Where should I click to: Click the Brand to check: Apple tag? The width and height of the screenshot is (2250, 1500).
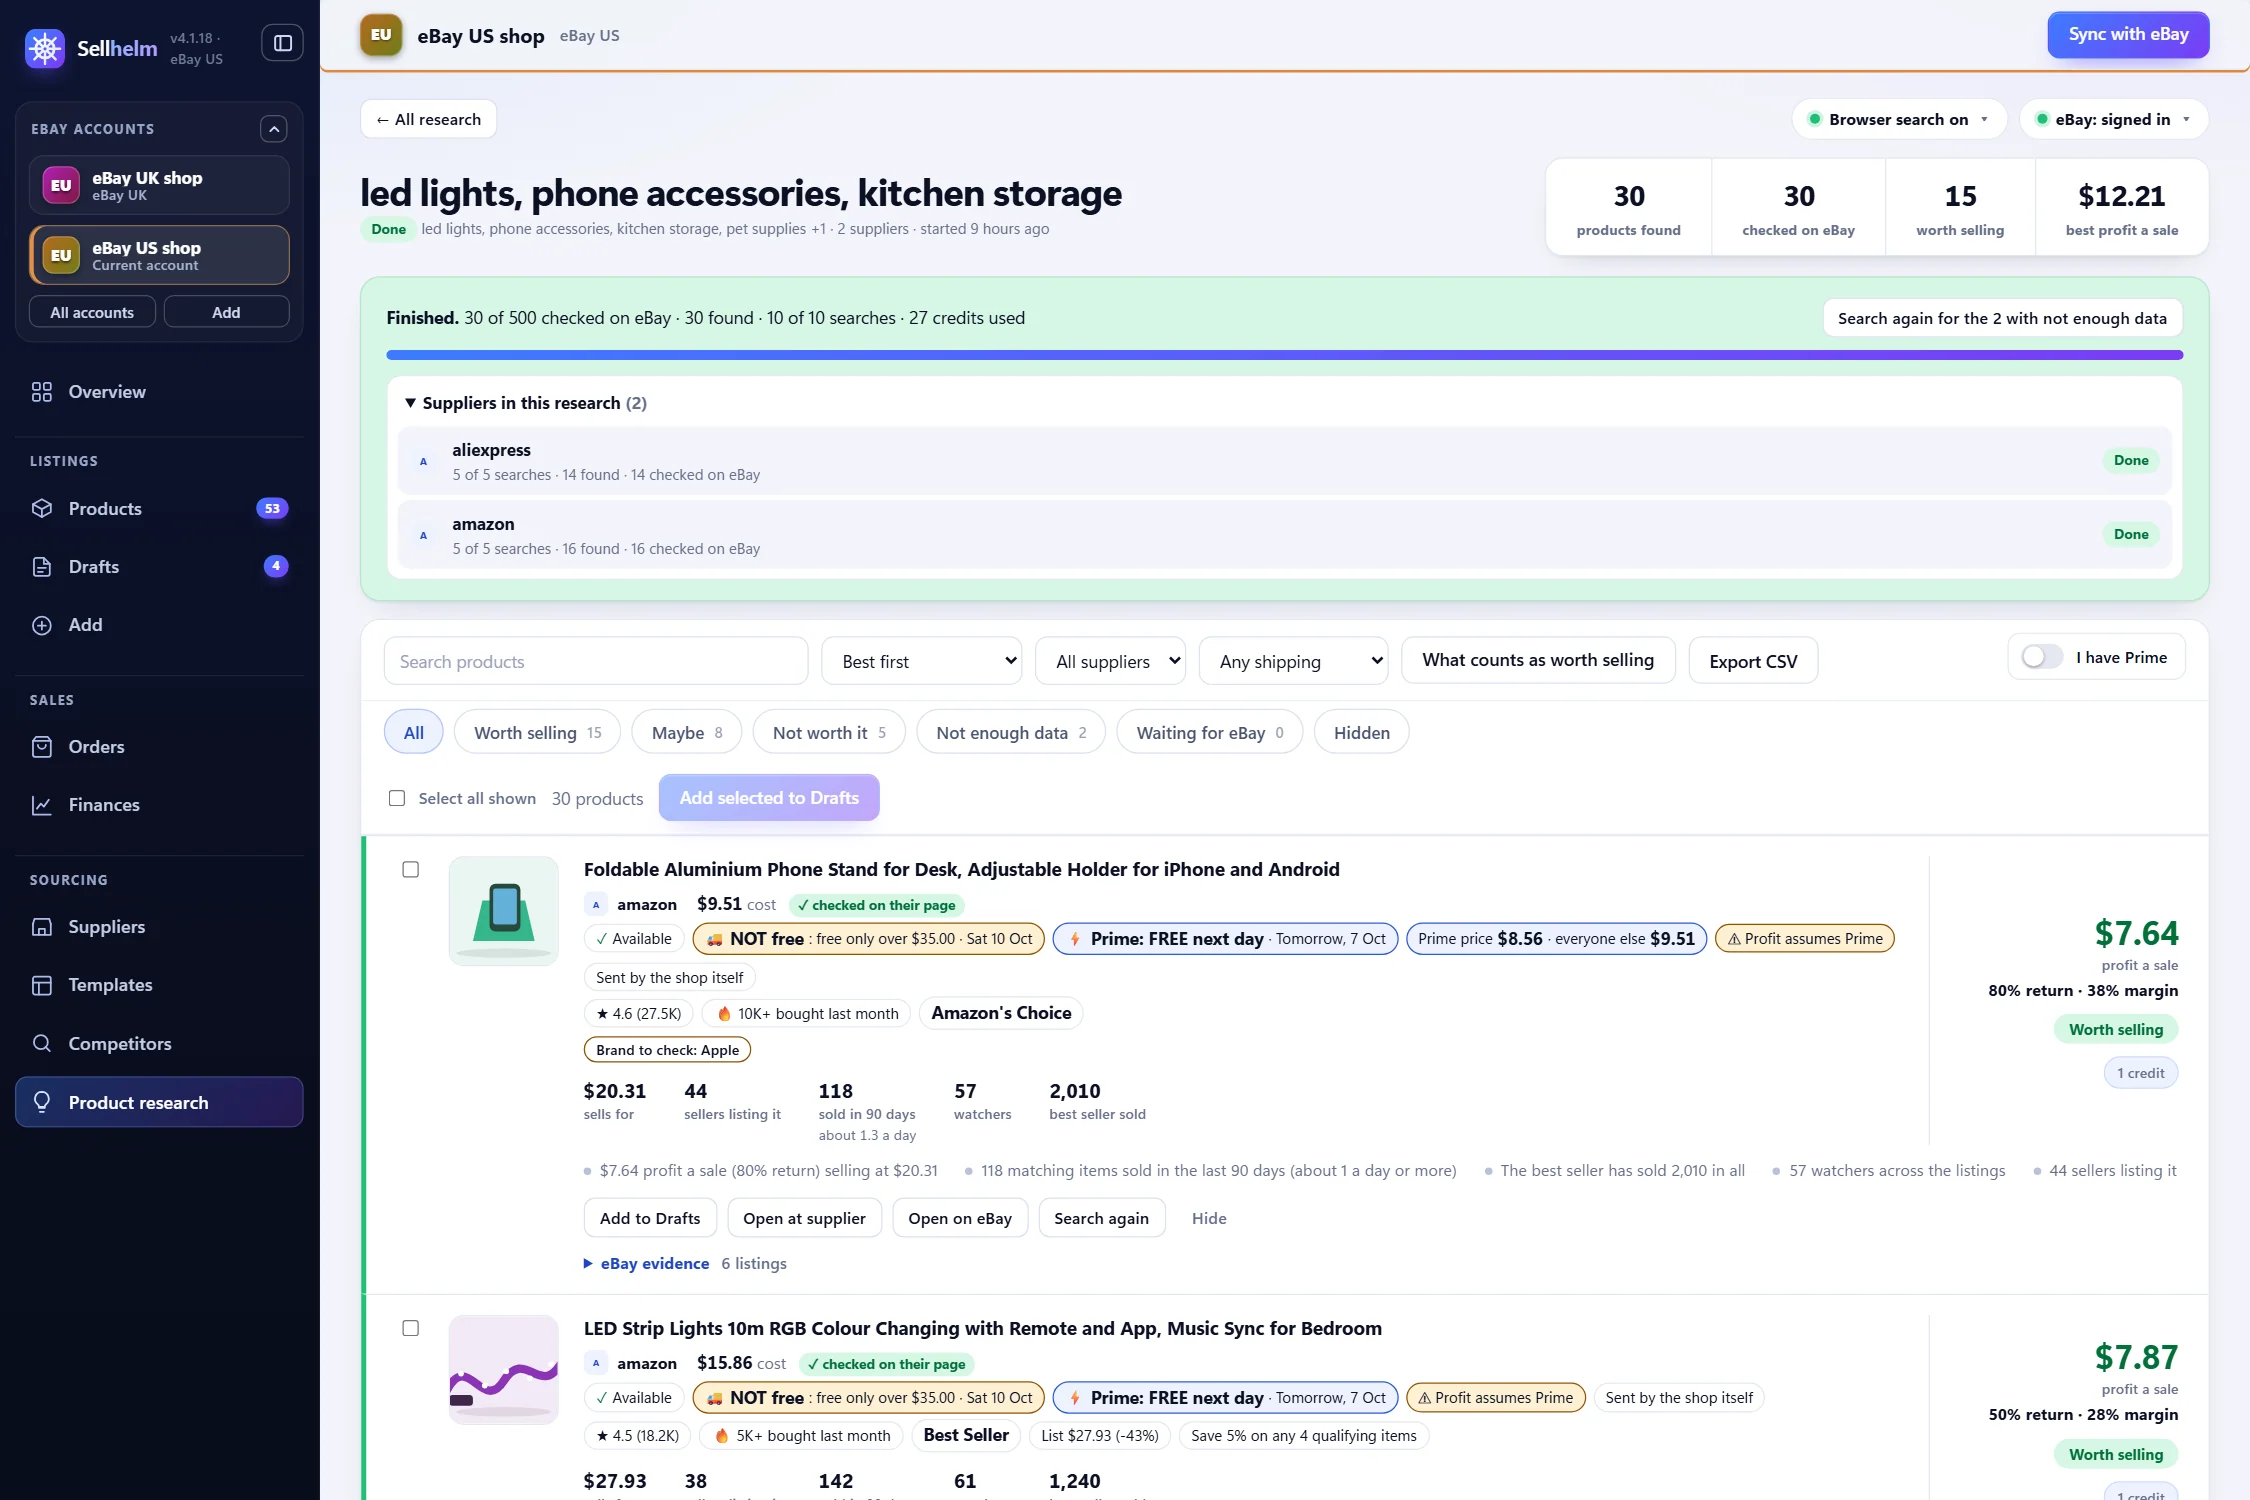(667, 1050)
